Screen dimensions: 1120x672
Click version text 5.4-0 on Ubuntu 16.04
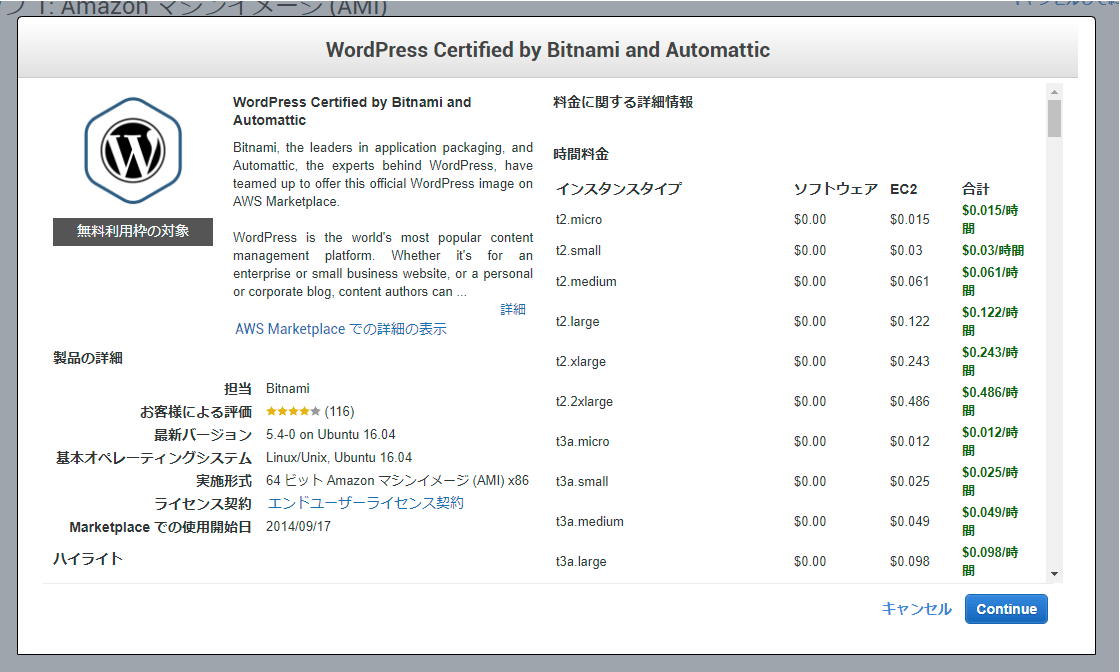330,435
